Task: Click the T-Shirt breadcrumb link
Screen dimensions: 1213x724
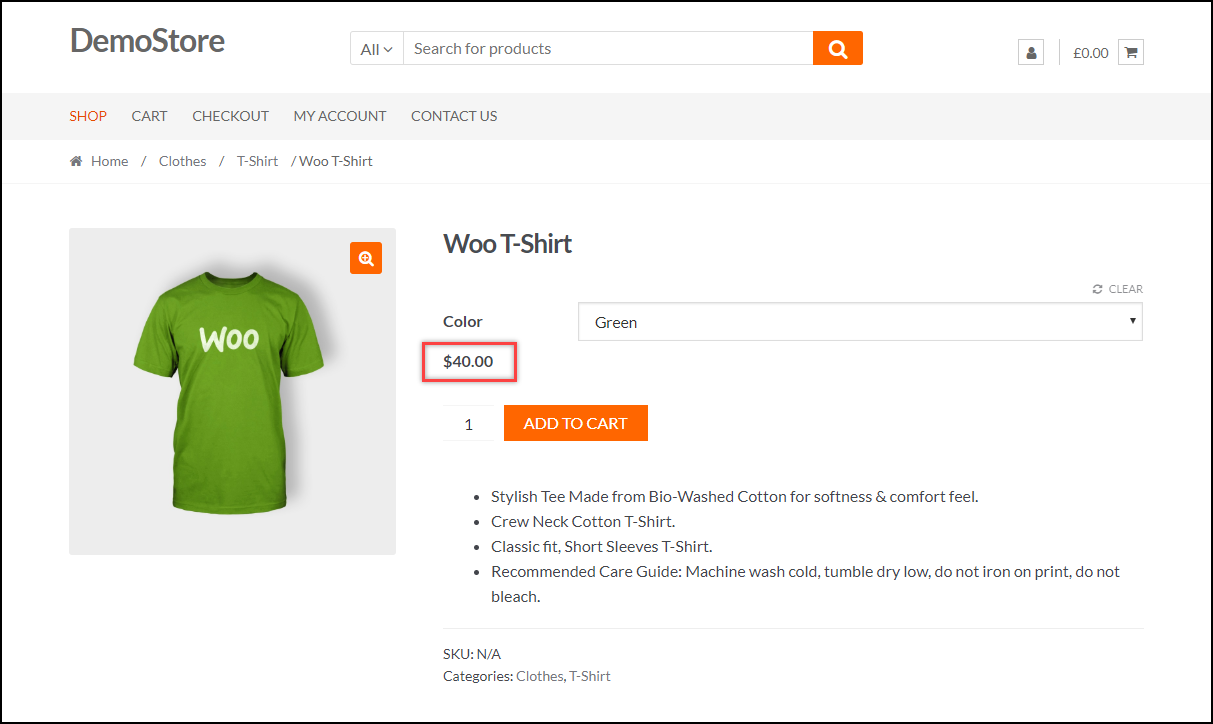Action: [x=257, y=161]
